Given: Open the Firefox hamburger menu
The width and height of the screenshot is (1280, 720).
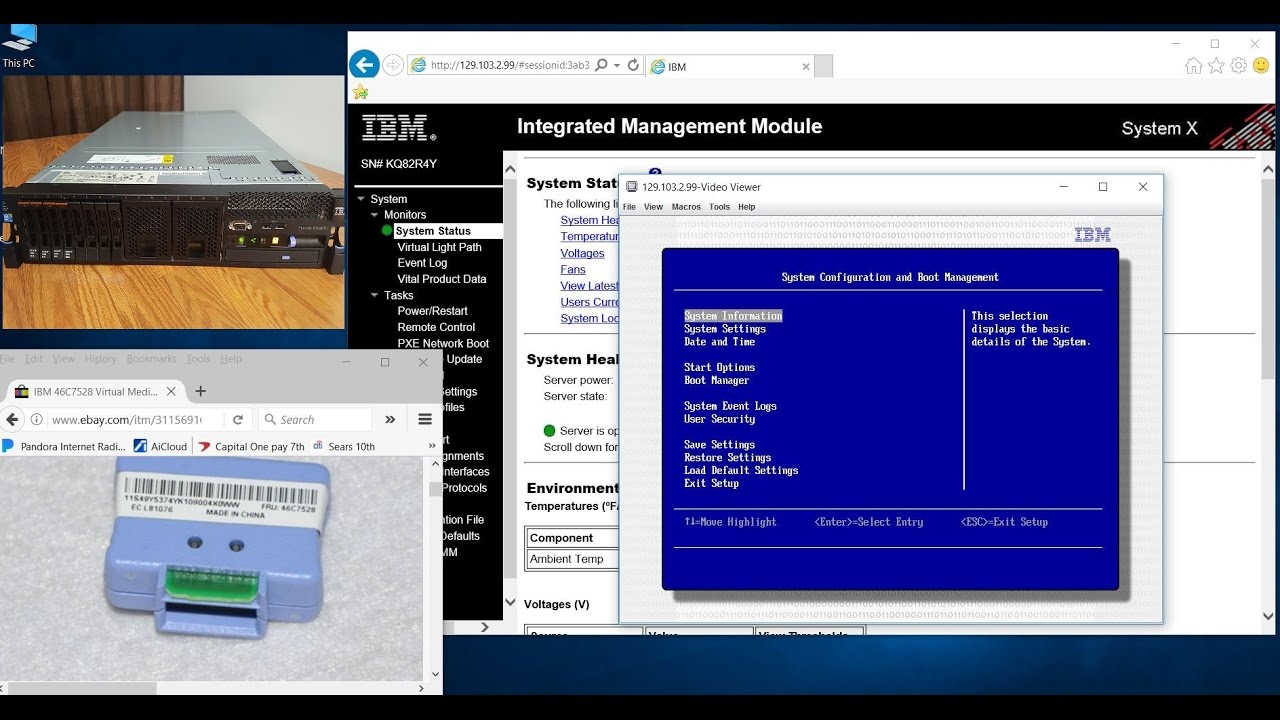Looking at the screenshot, I should 425,420.
